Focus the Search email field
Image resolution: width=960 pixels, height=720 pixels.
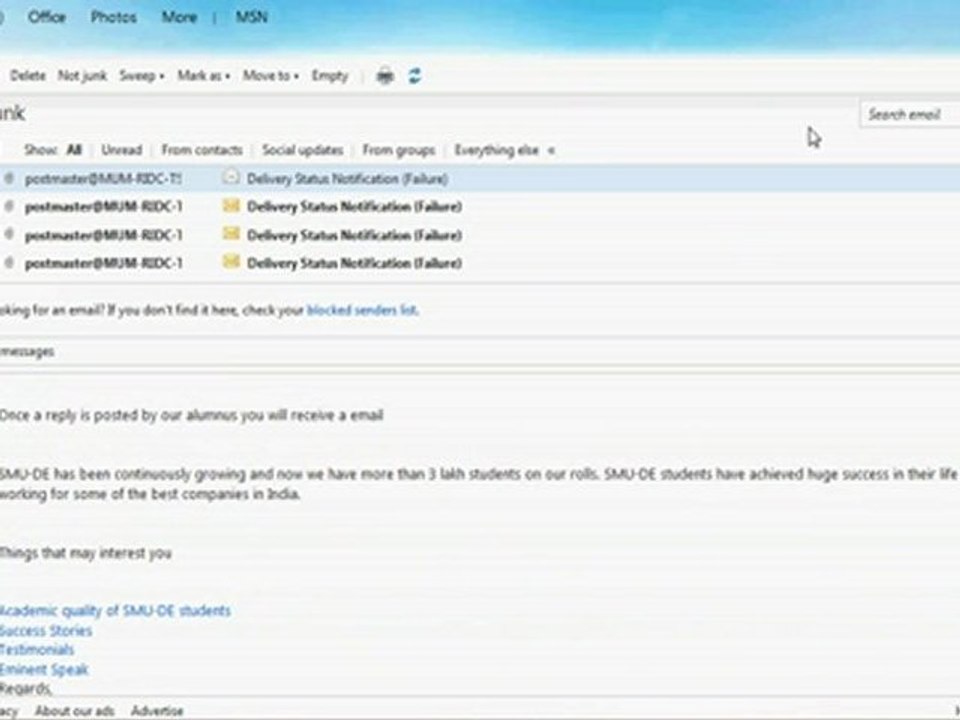910,114
